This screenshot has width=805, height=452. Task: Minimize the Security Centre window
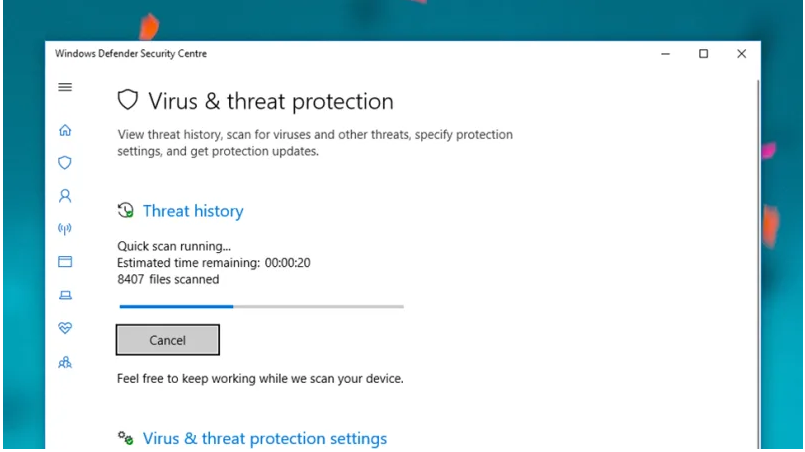click(x=665, y=53)
